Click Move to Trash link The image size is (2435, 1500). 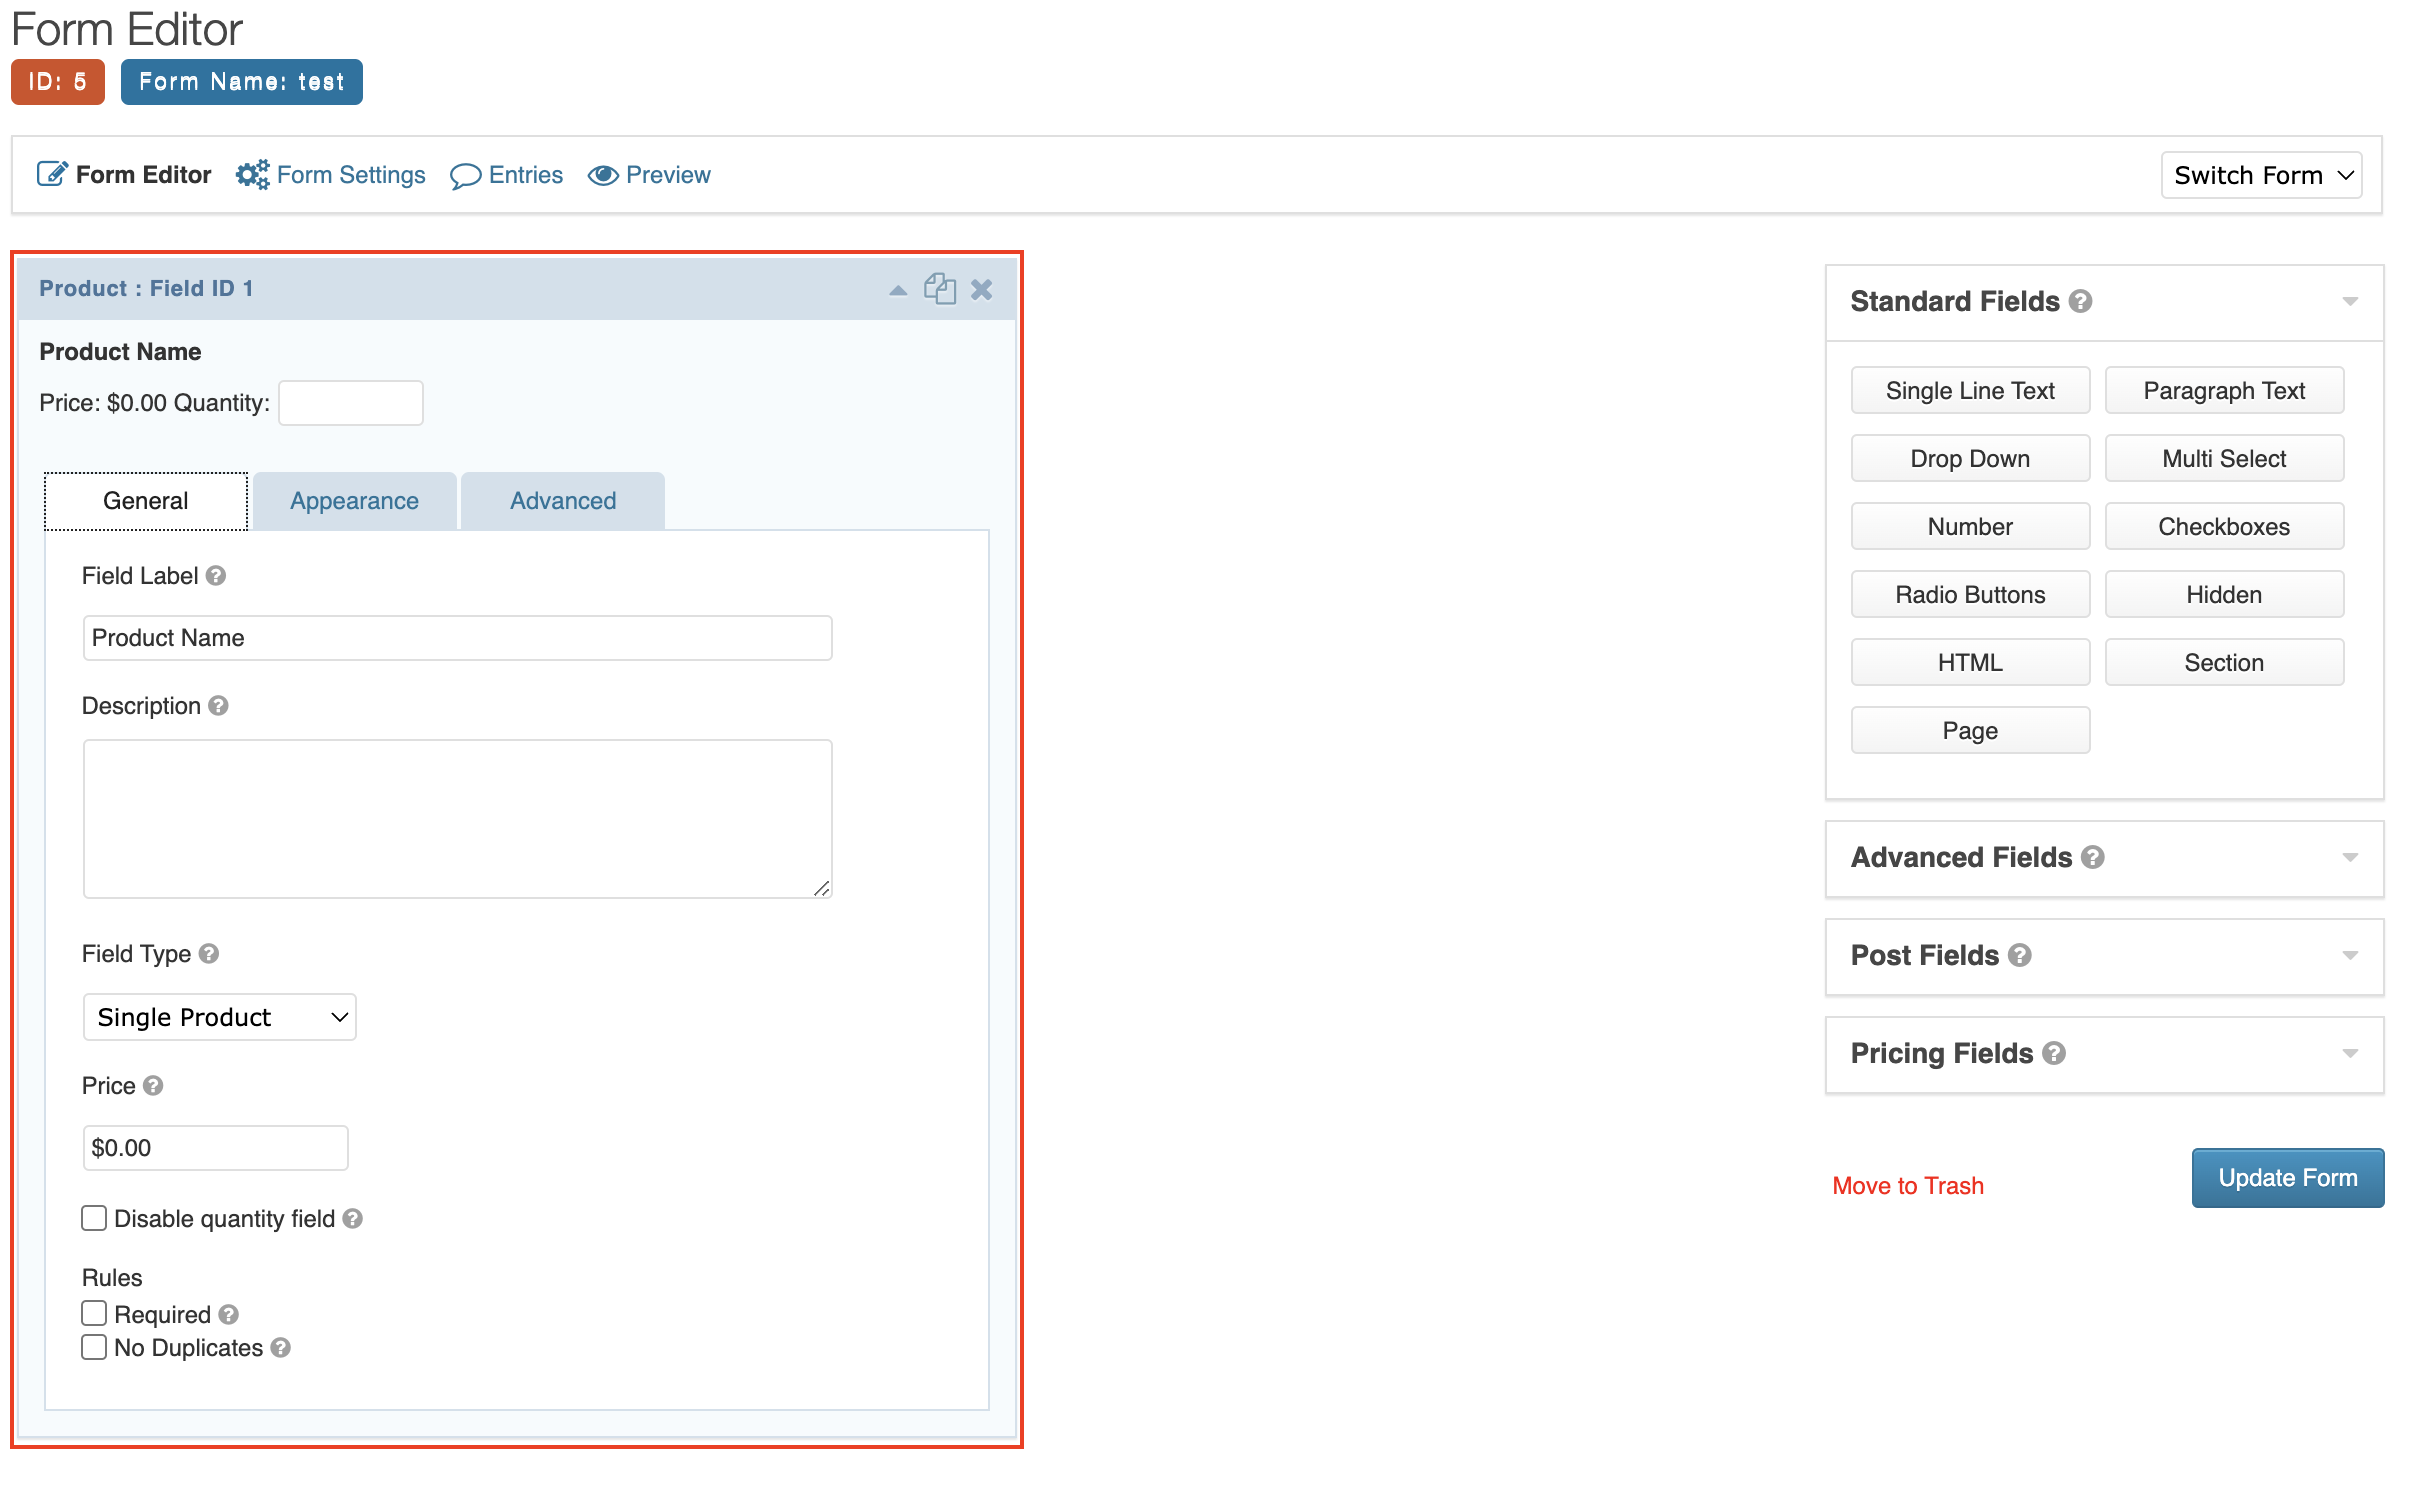pos(1906,1185)
